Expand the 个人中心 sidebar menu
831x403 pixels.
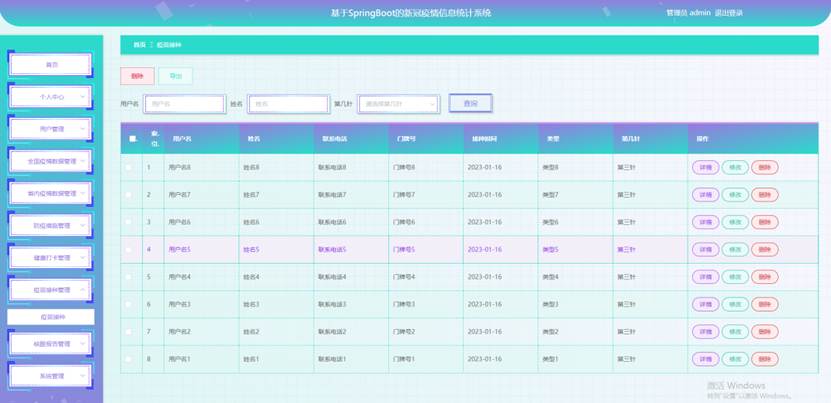(51, 97)
